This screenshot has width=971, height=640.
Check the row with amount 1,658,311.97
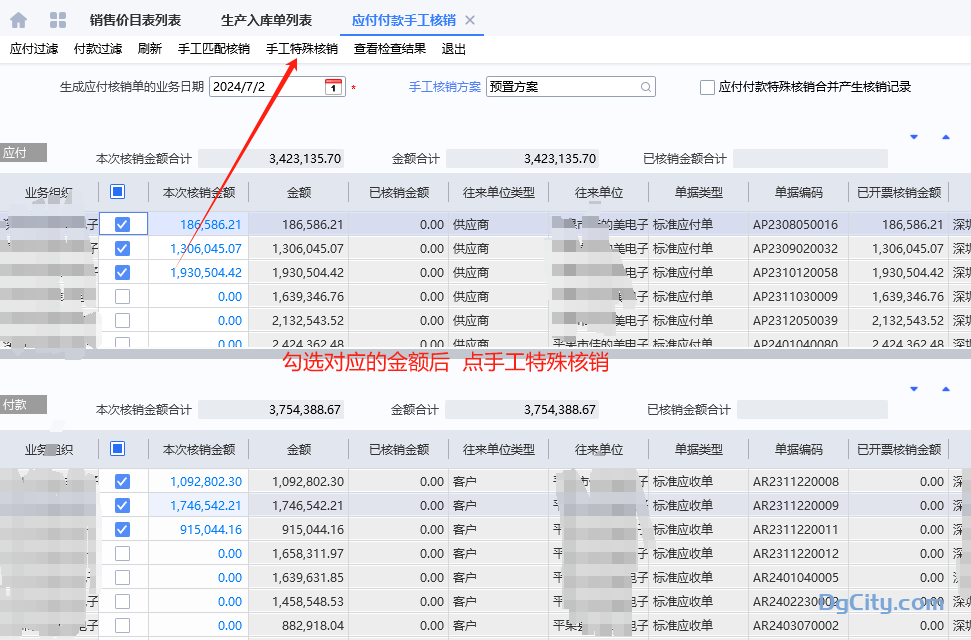(121, 553)
